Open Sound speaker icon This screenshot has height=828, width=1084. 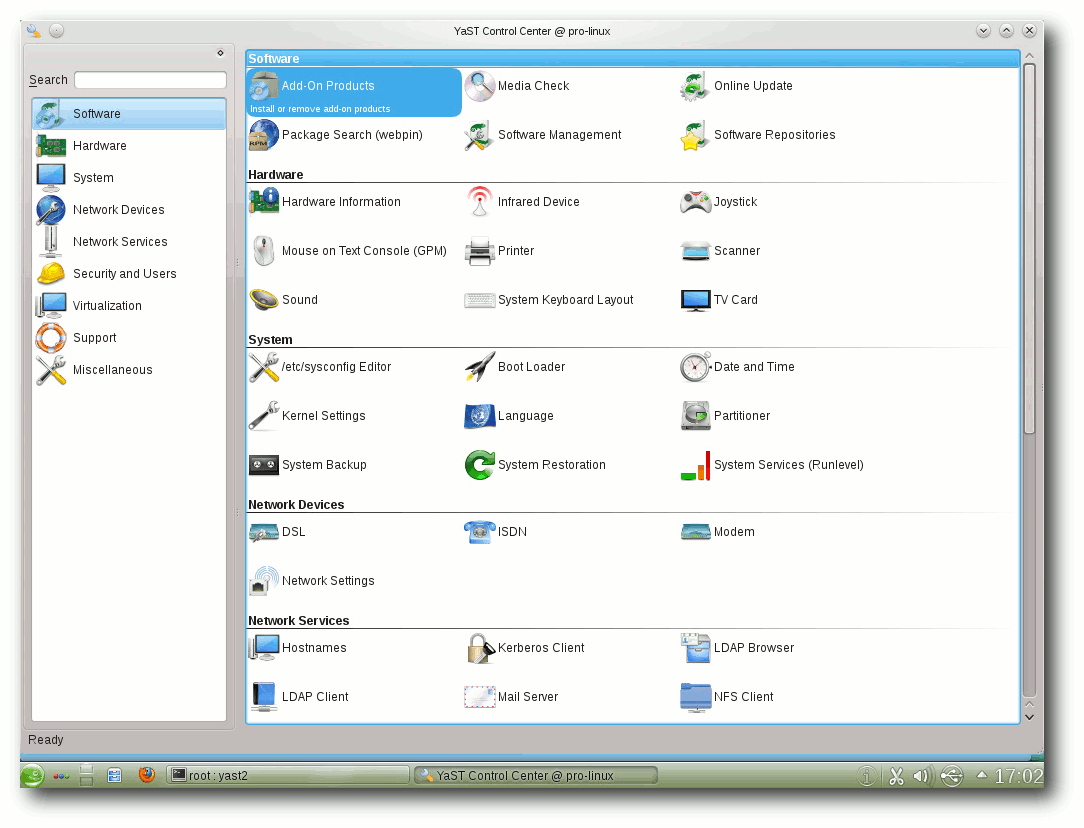[263, 300]
